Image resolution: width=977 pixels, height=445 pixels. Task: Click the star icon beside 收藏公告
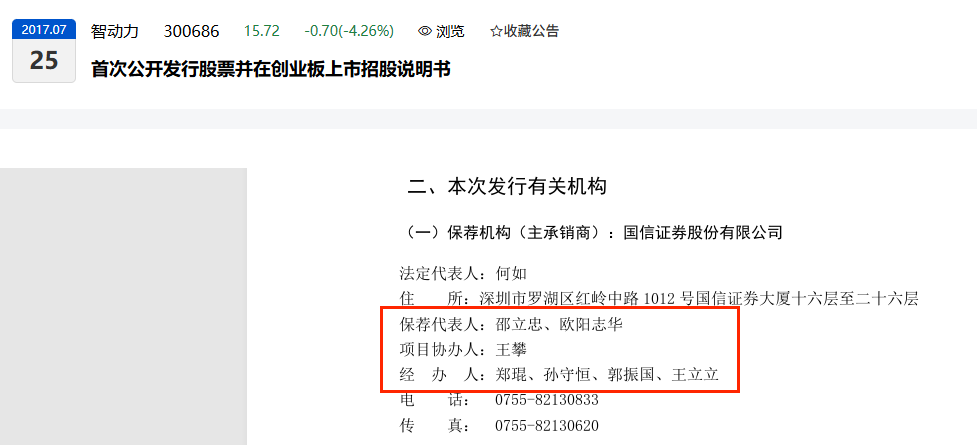(496, 31)
